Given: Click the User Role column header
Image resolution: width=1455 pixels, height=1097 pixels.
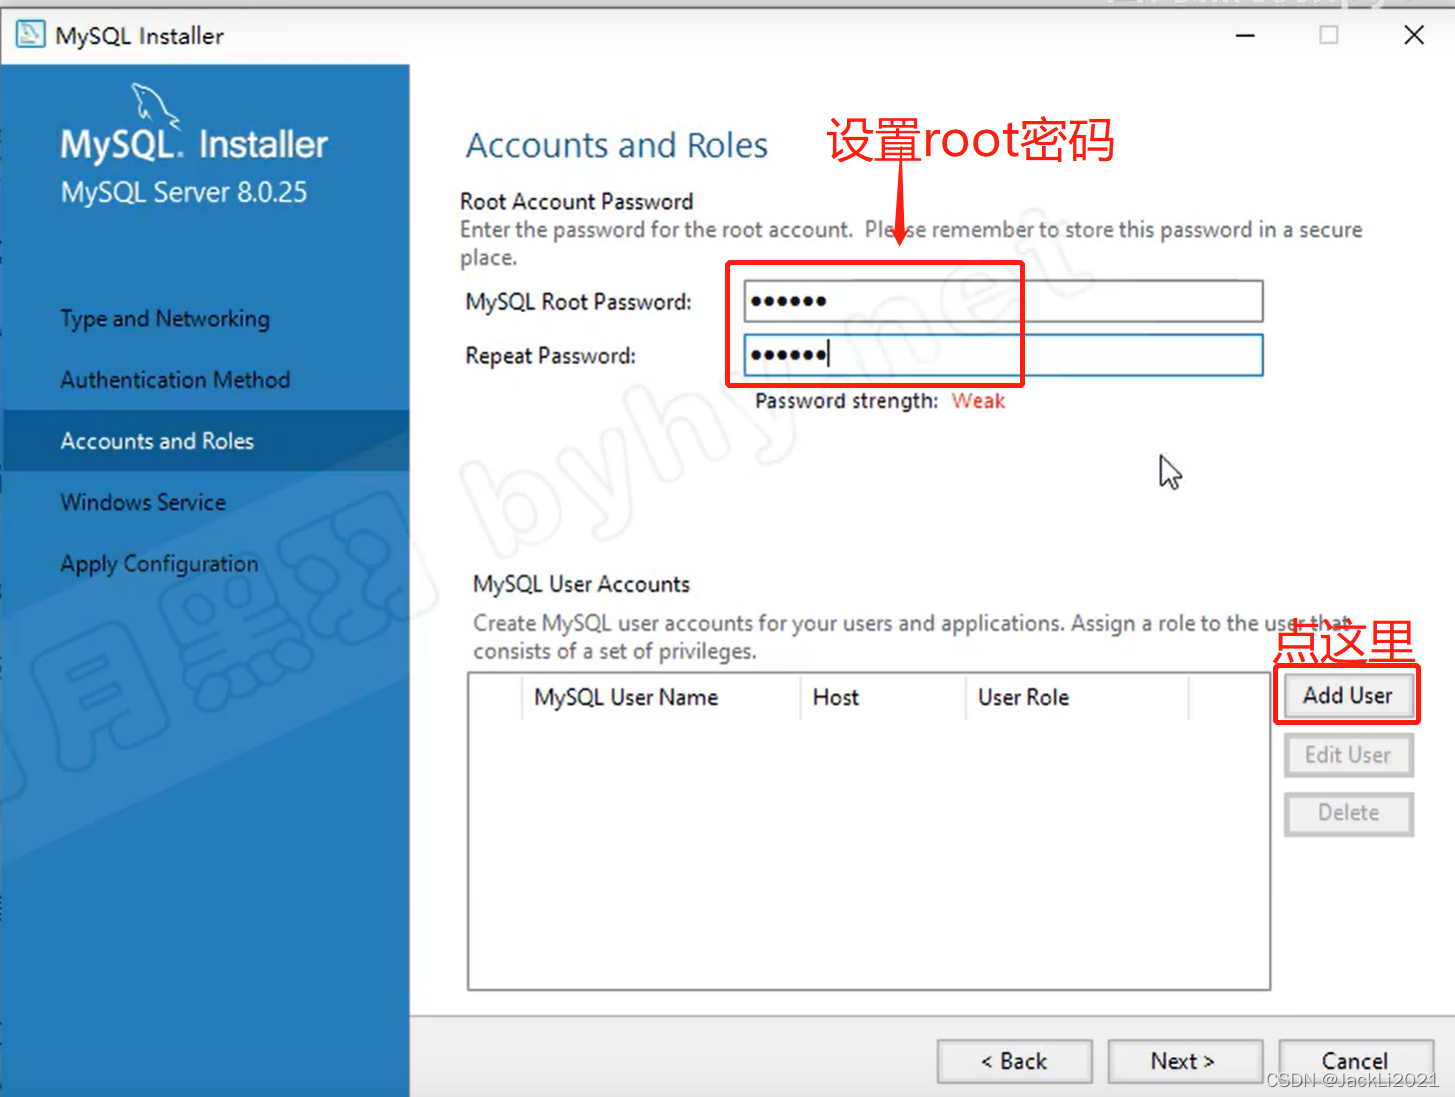Looking at the screenshot, I should pos(1077,697).
